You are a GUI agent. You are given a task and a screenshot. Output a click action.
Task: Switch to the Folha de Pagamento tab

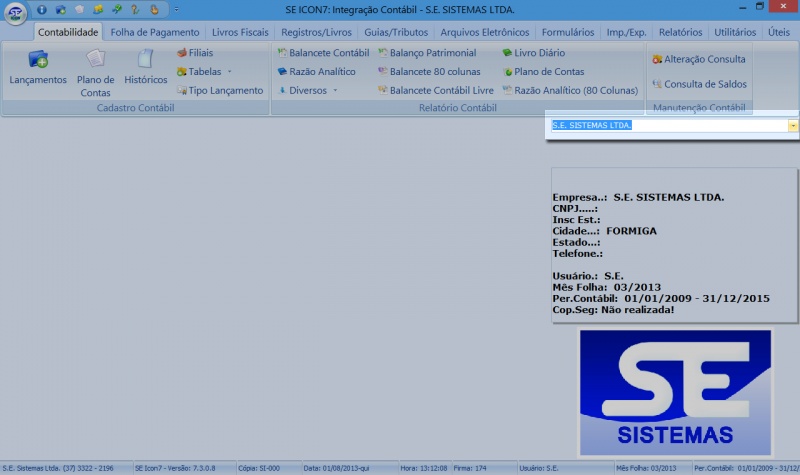point(155,32)
